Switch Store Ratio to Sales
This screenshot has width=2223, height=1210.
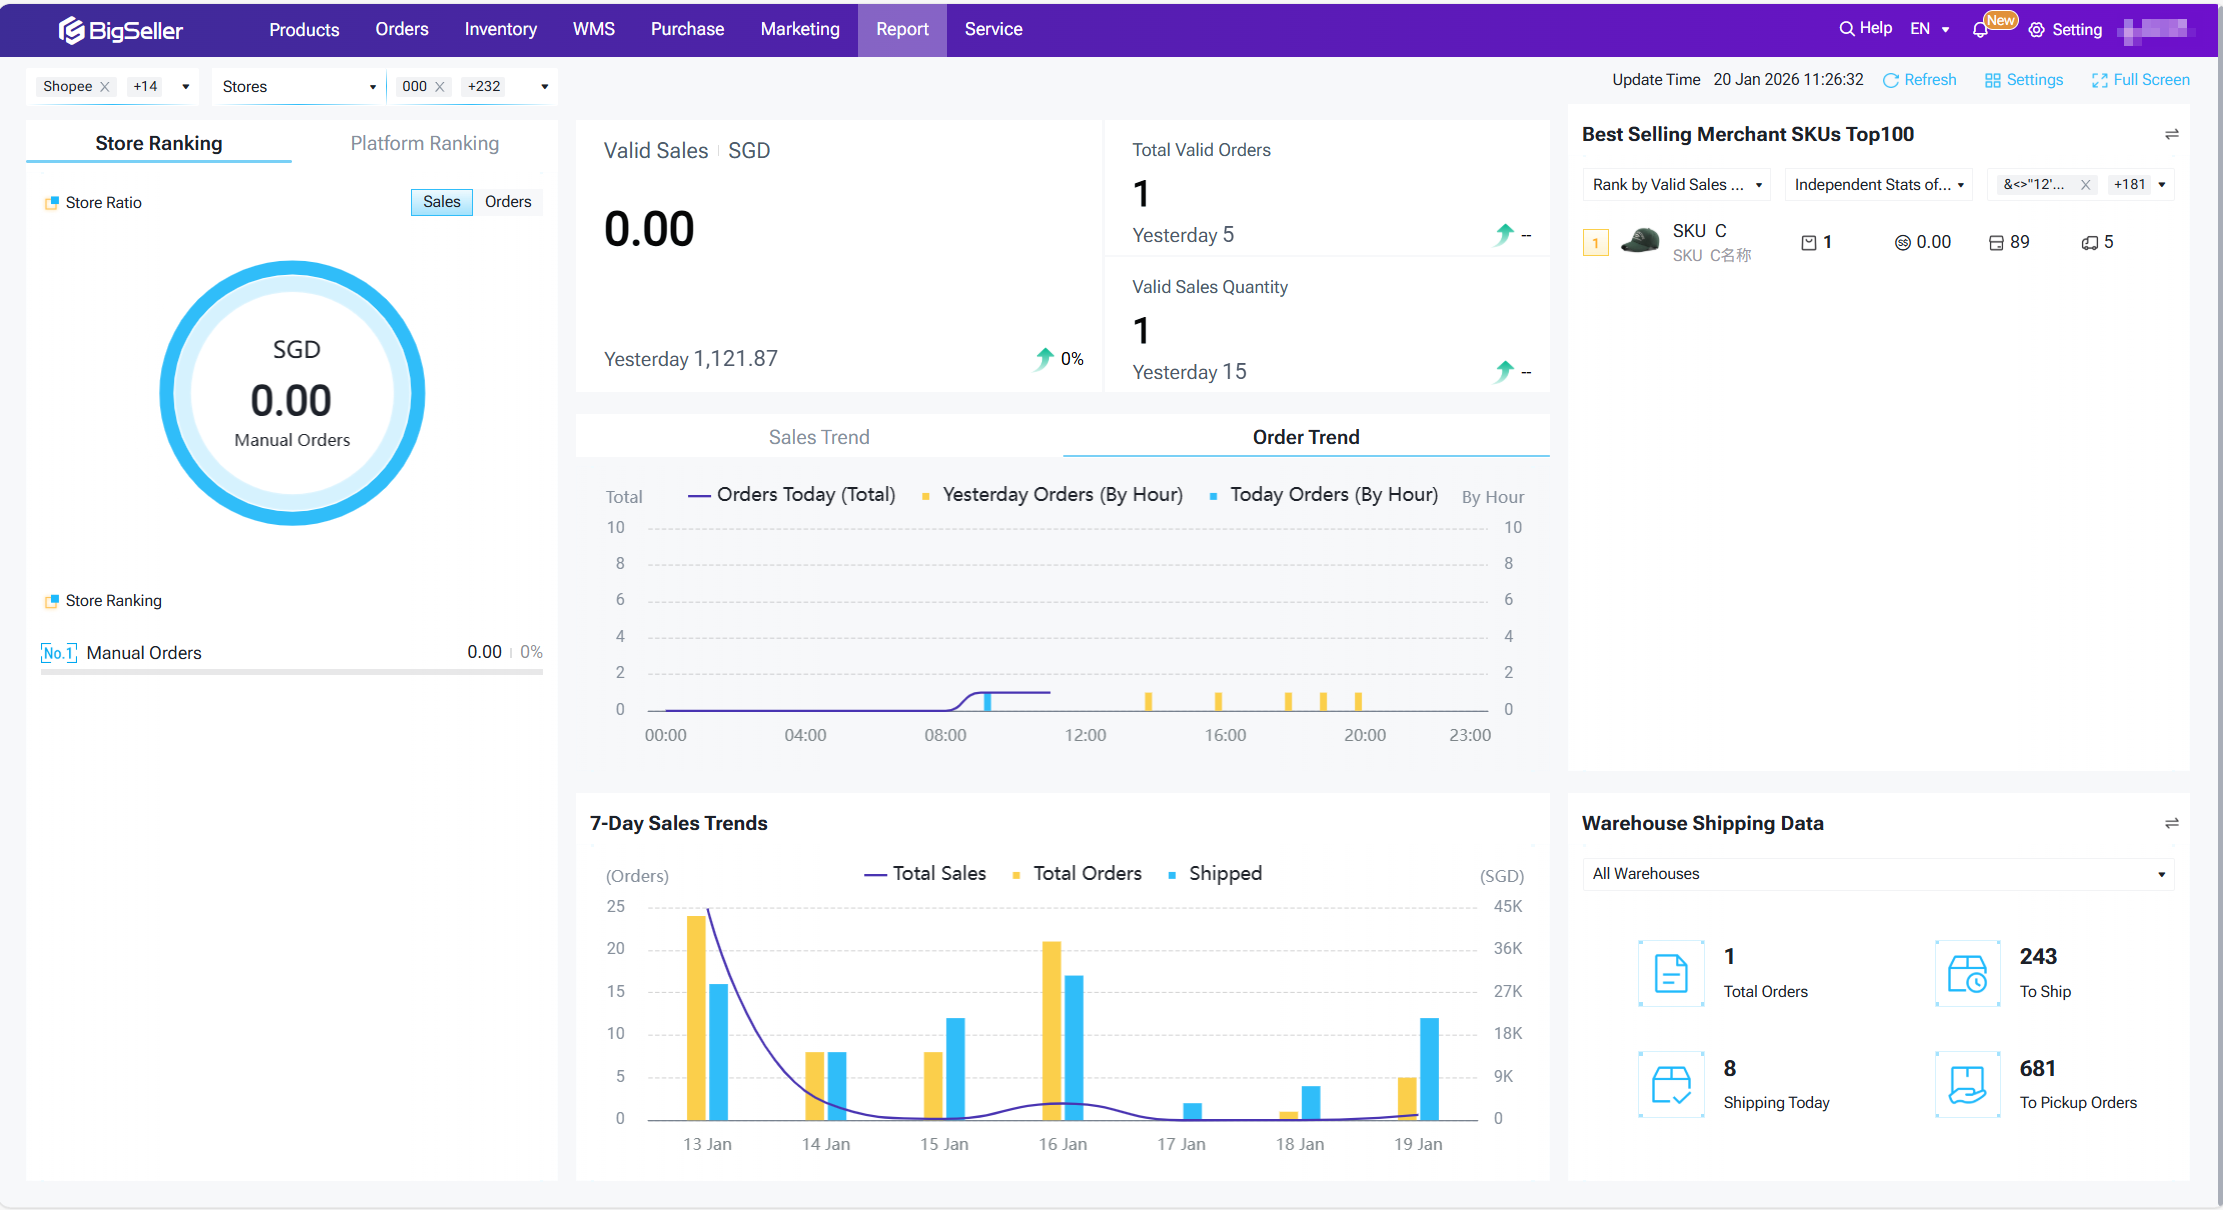pyautogui.click(x=441, y=202)
